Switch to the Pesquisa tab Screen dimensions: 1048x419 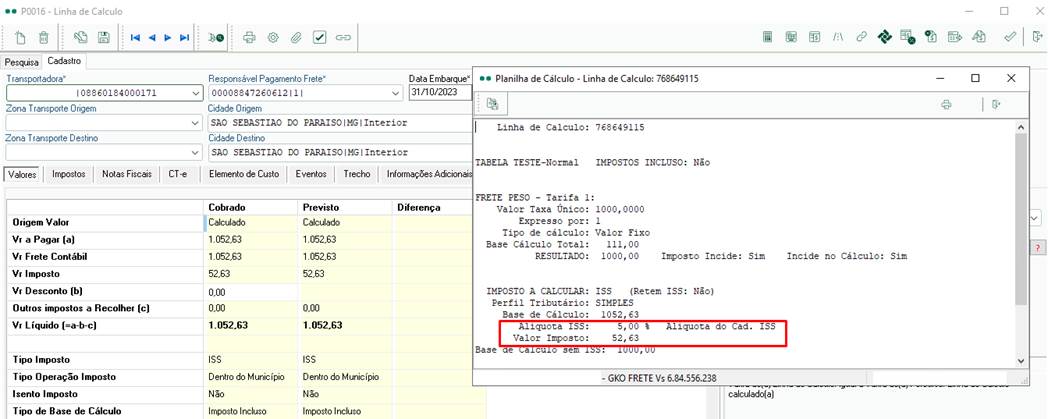coord(22,61)
